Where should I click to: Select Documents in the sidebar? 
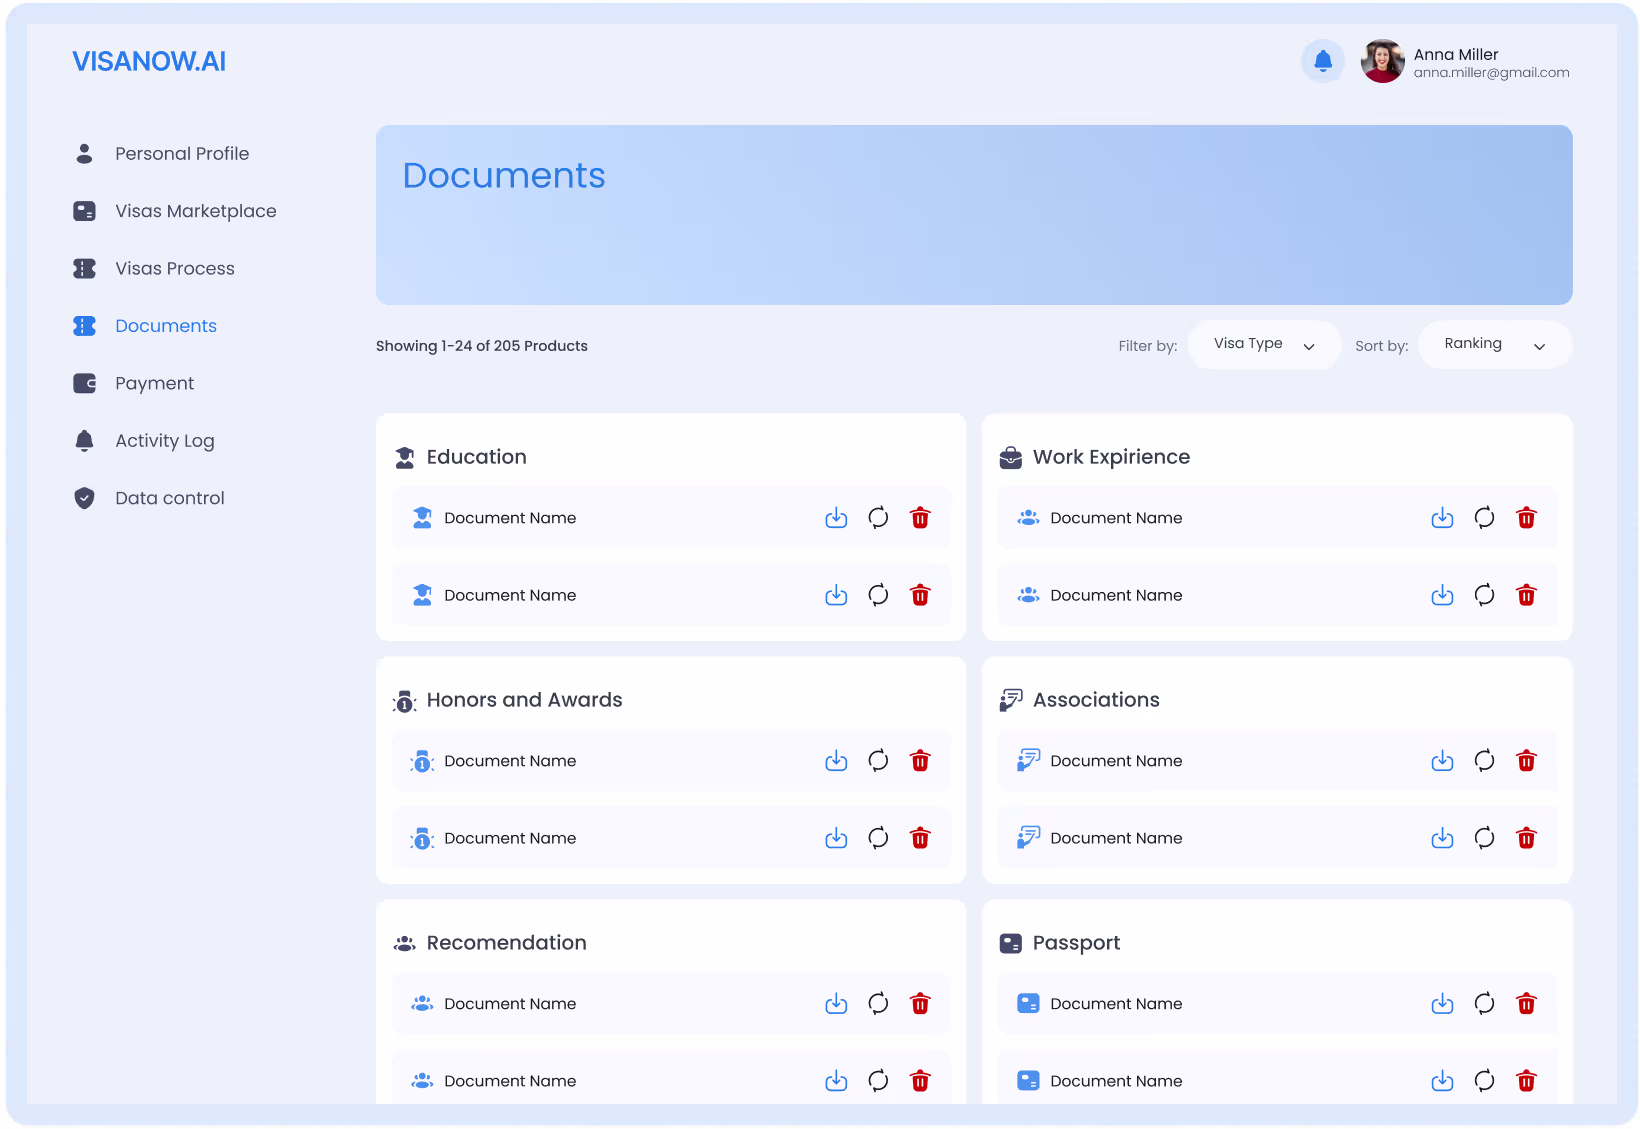click(145, 326)
